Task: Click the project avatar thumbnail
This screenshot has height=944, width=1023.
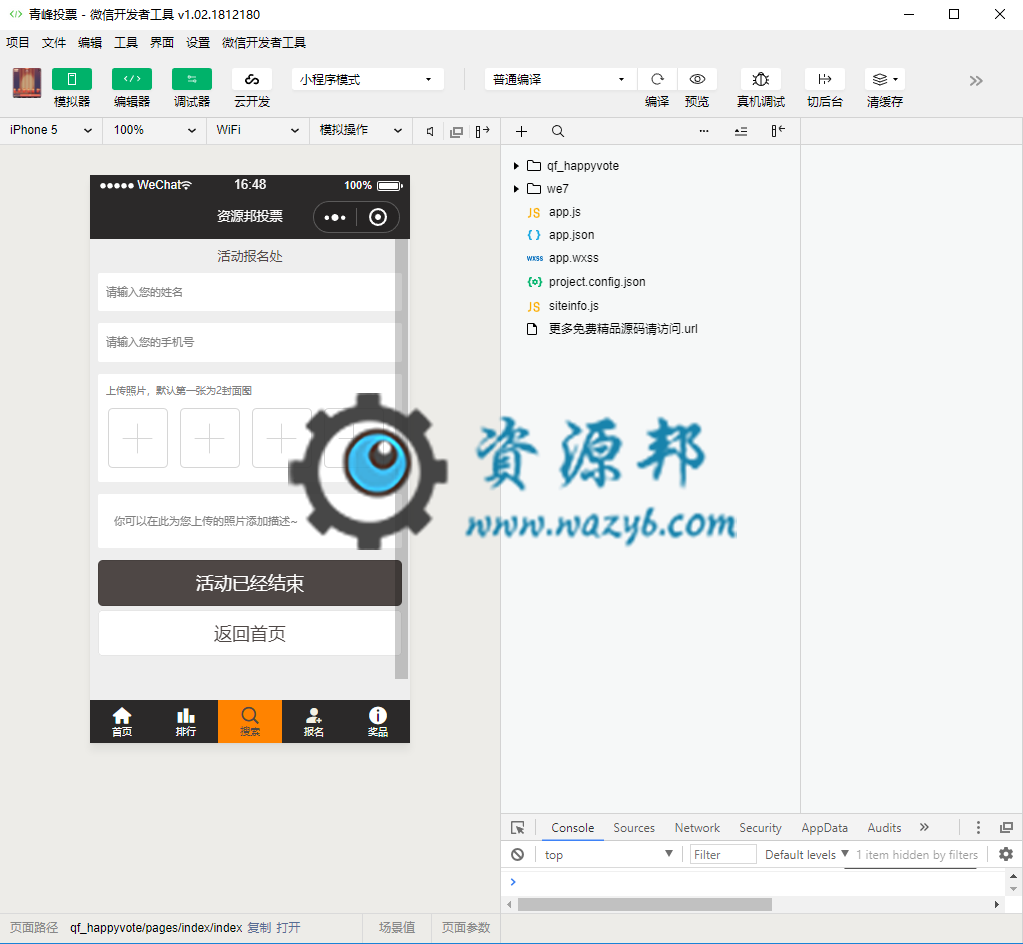Action: pos(27,84)
